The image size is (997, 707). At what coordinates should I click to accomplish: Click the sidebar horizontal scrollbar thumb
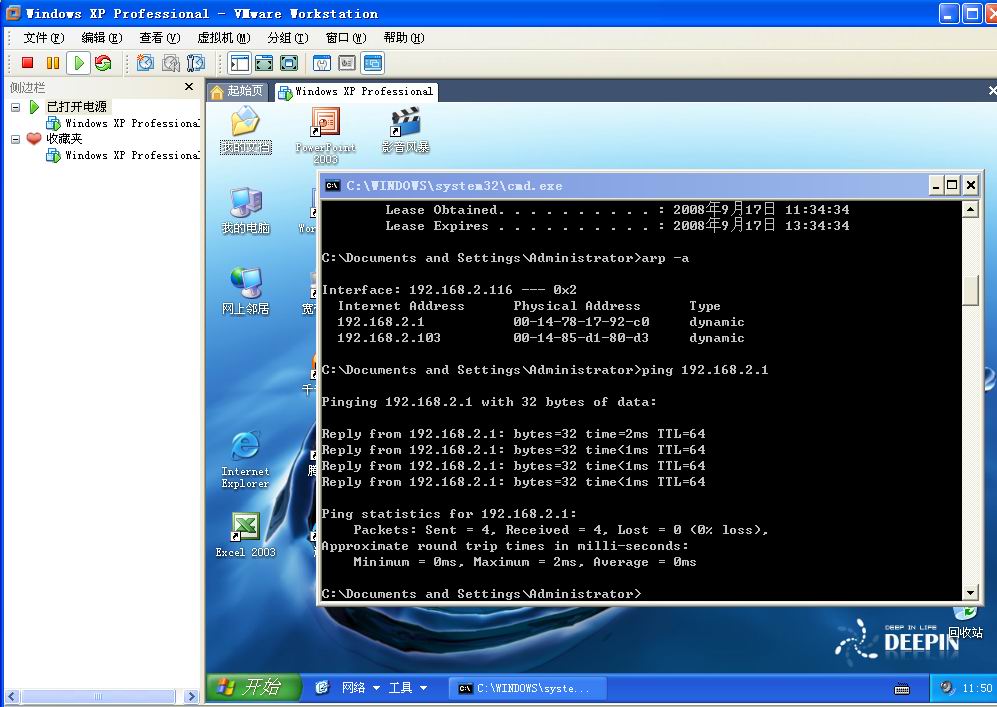click(98, 697)
